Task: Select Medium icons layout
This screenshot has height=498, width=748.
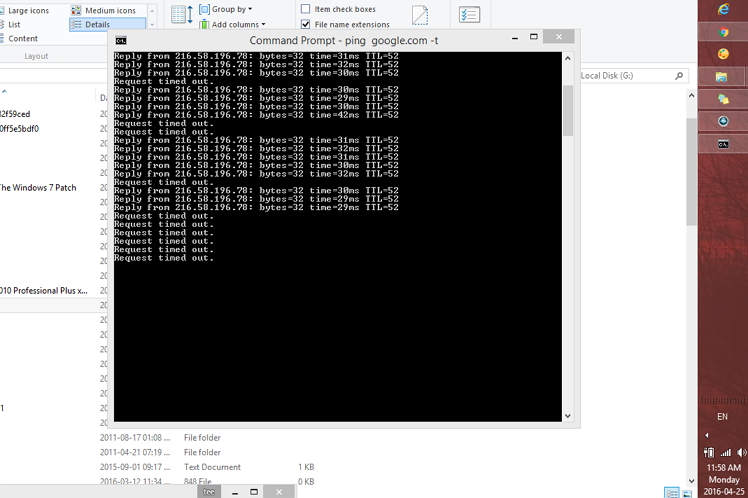Action: point(104,10)
